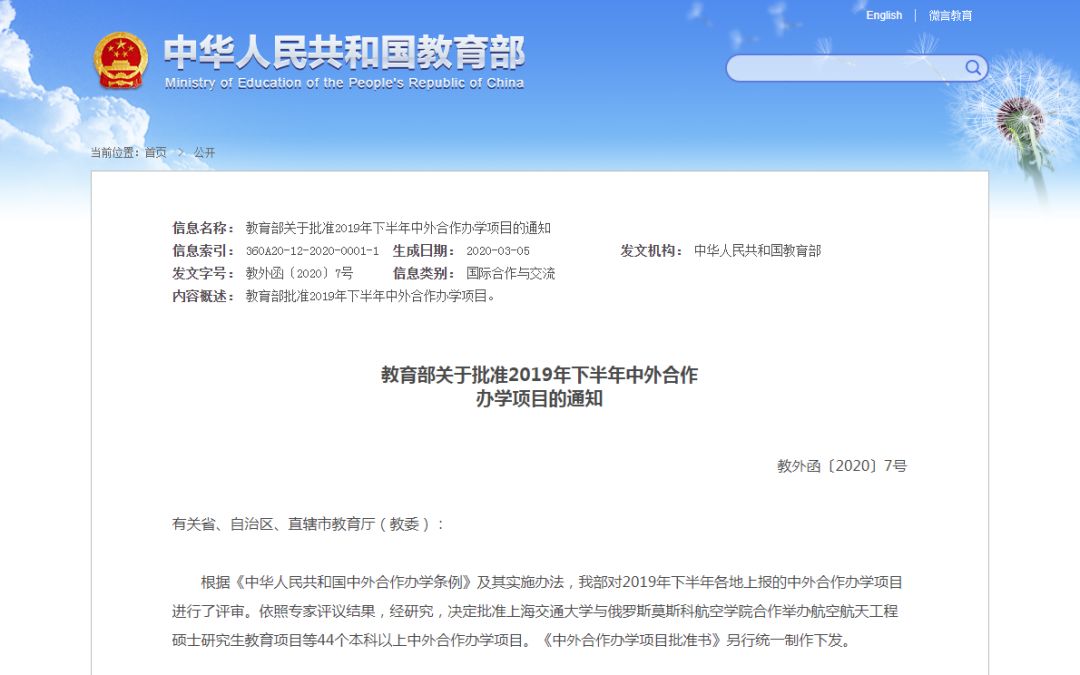Click the 信息类别 value 国际合作与交流
1080x675 pixels.
point(510,273)
